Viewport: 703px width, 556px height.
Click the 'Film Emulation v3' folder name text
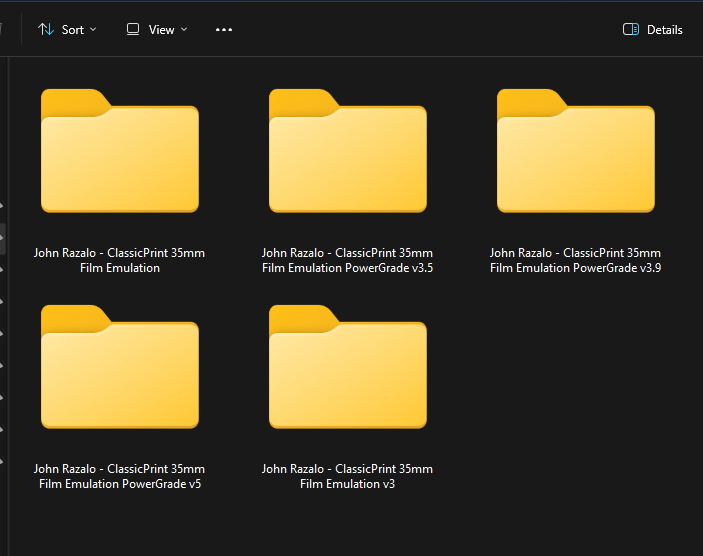click(347, 485)
